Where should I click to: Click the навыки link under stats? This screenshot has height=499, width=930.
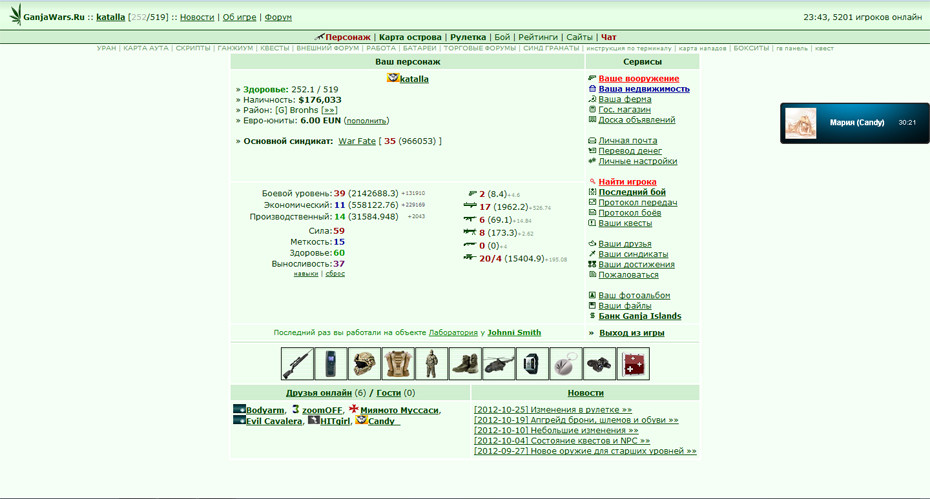coord(306,274)
